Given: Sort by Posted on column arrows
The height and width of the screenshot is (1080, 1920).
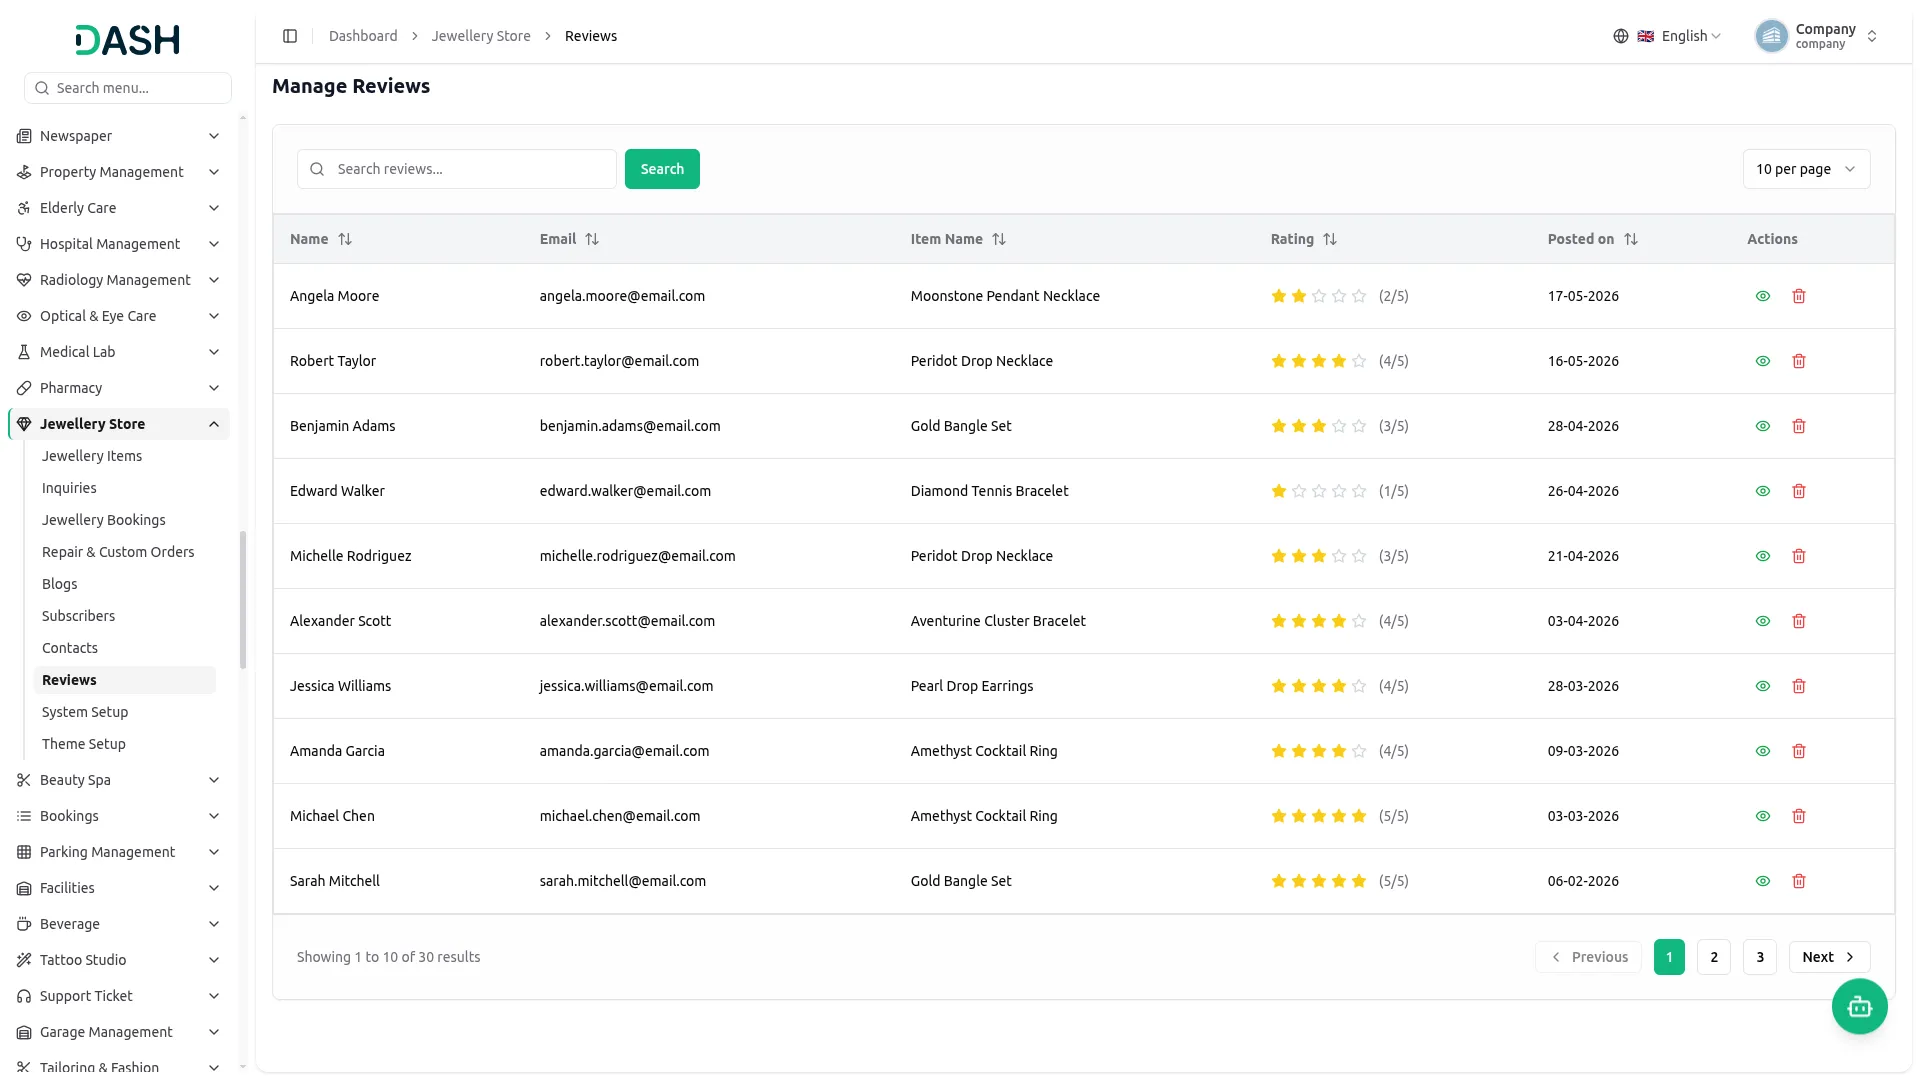Looking at the screenshot, I should coord(1631,239).
